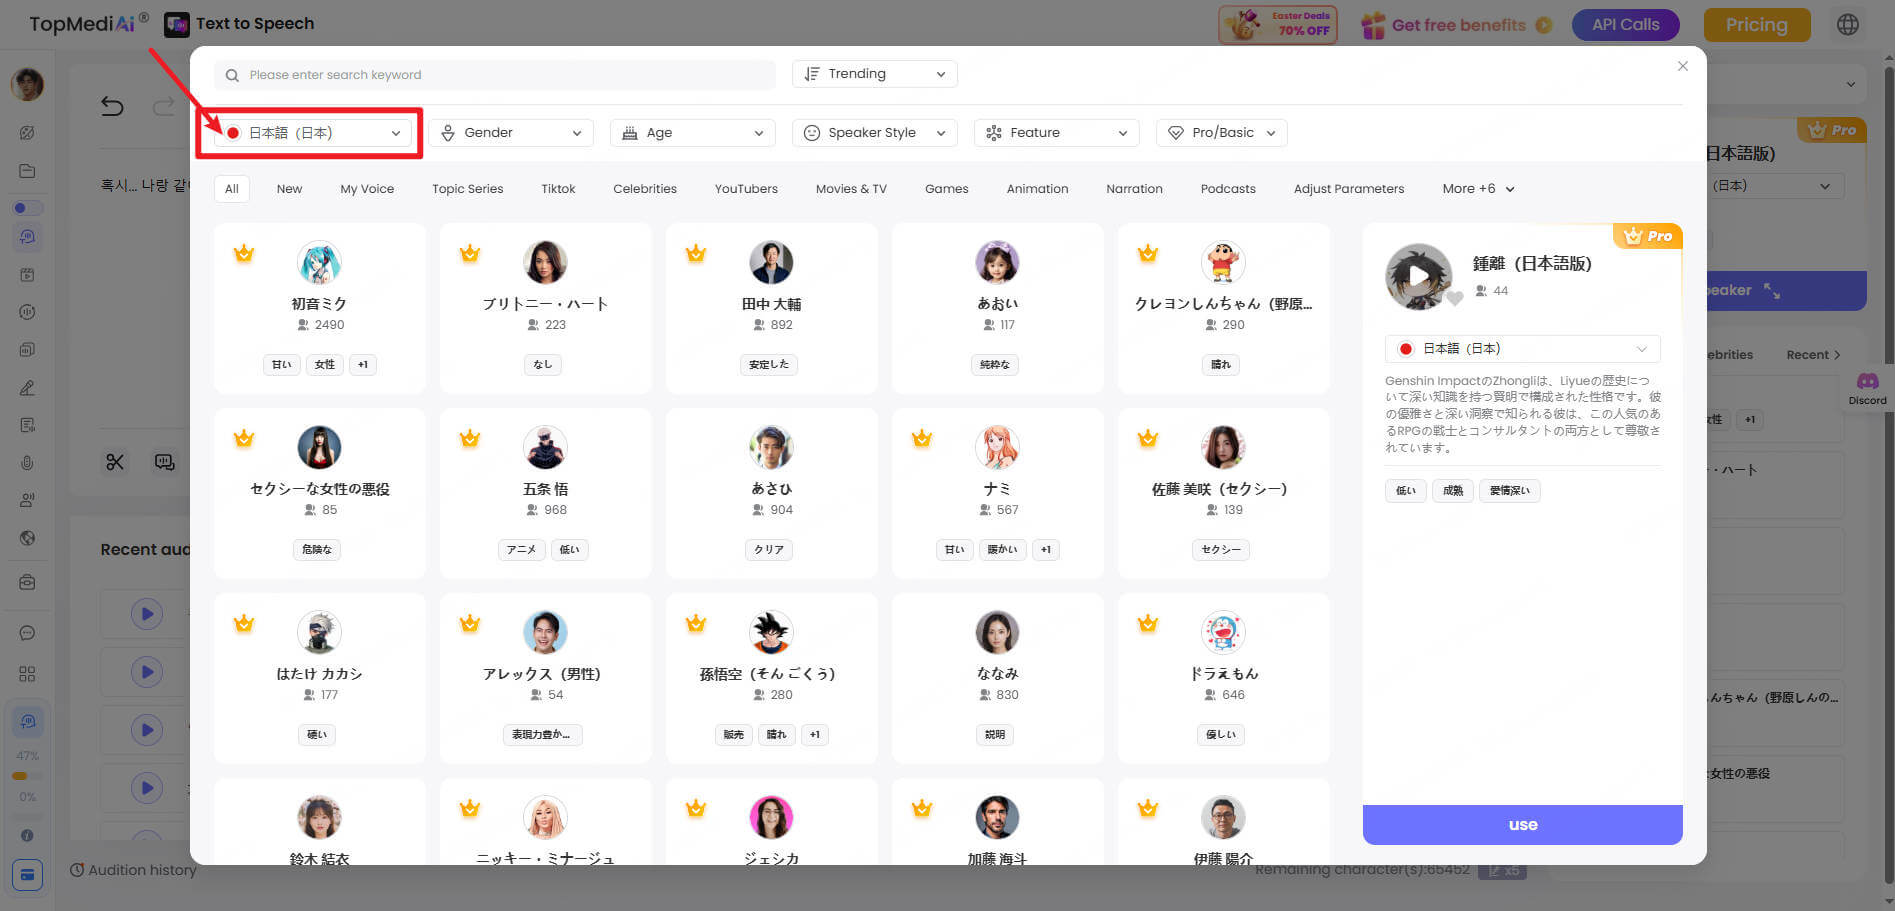Switch to Topic Series tab
The width and height of the screenshot is (1895, 911).
coord(467,189)
